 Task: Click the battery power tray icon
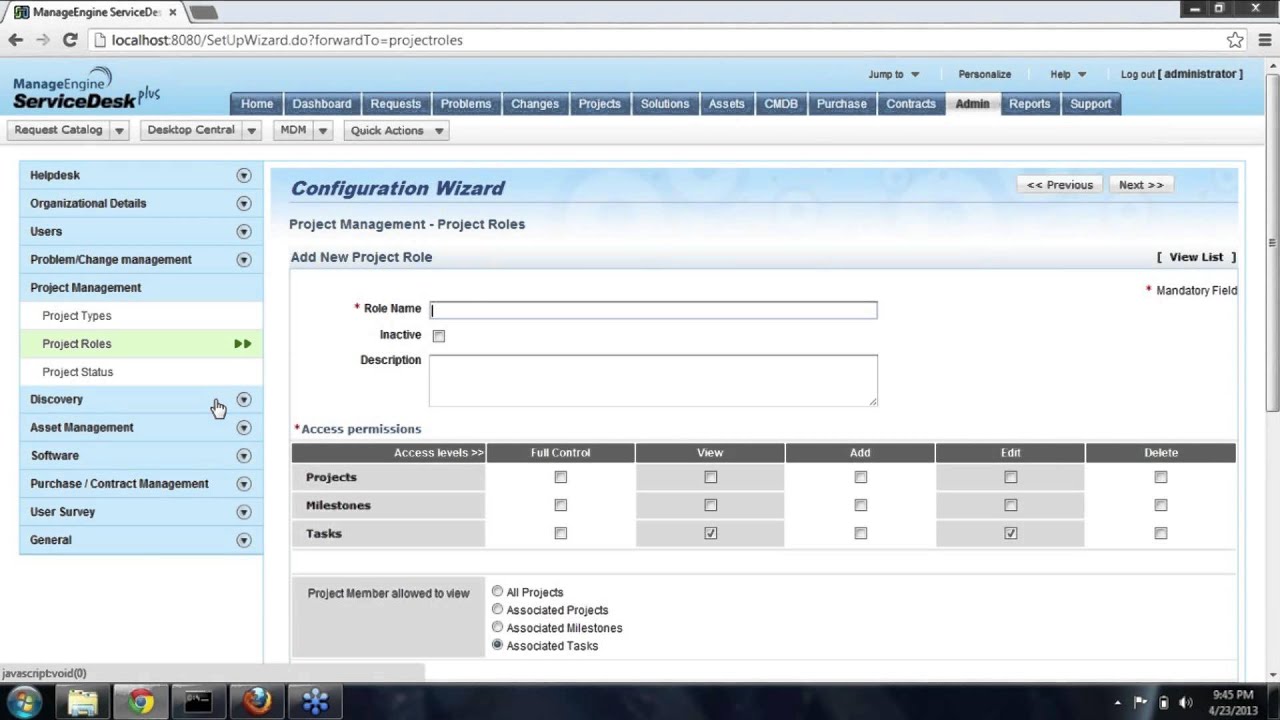pos(1163,702)
